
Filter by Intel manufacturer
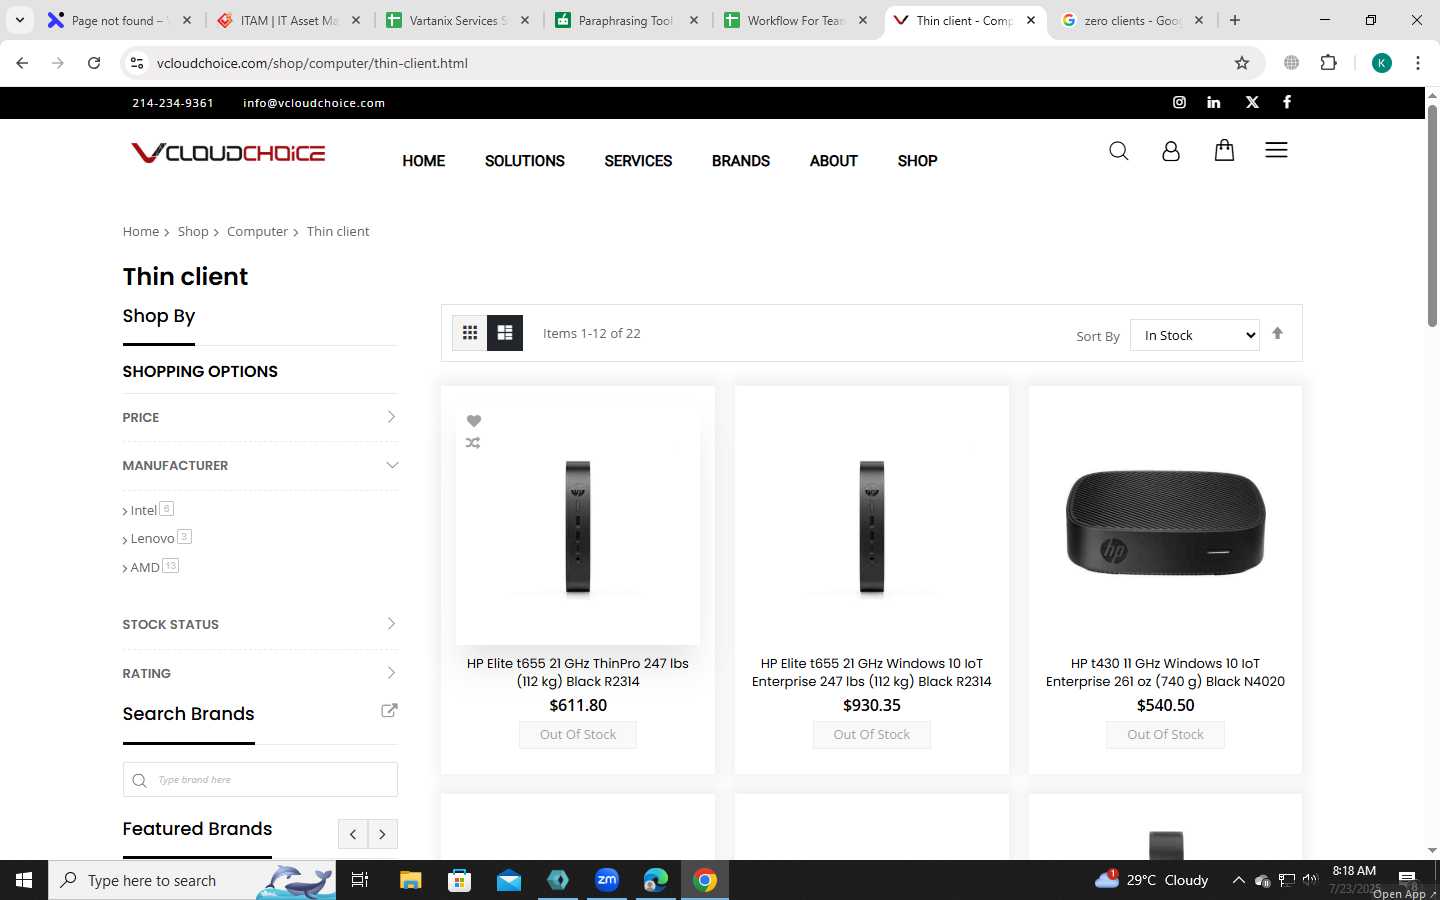click(x=143, y=510)
